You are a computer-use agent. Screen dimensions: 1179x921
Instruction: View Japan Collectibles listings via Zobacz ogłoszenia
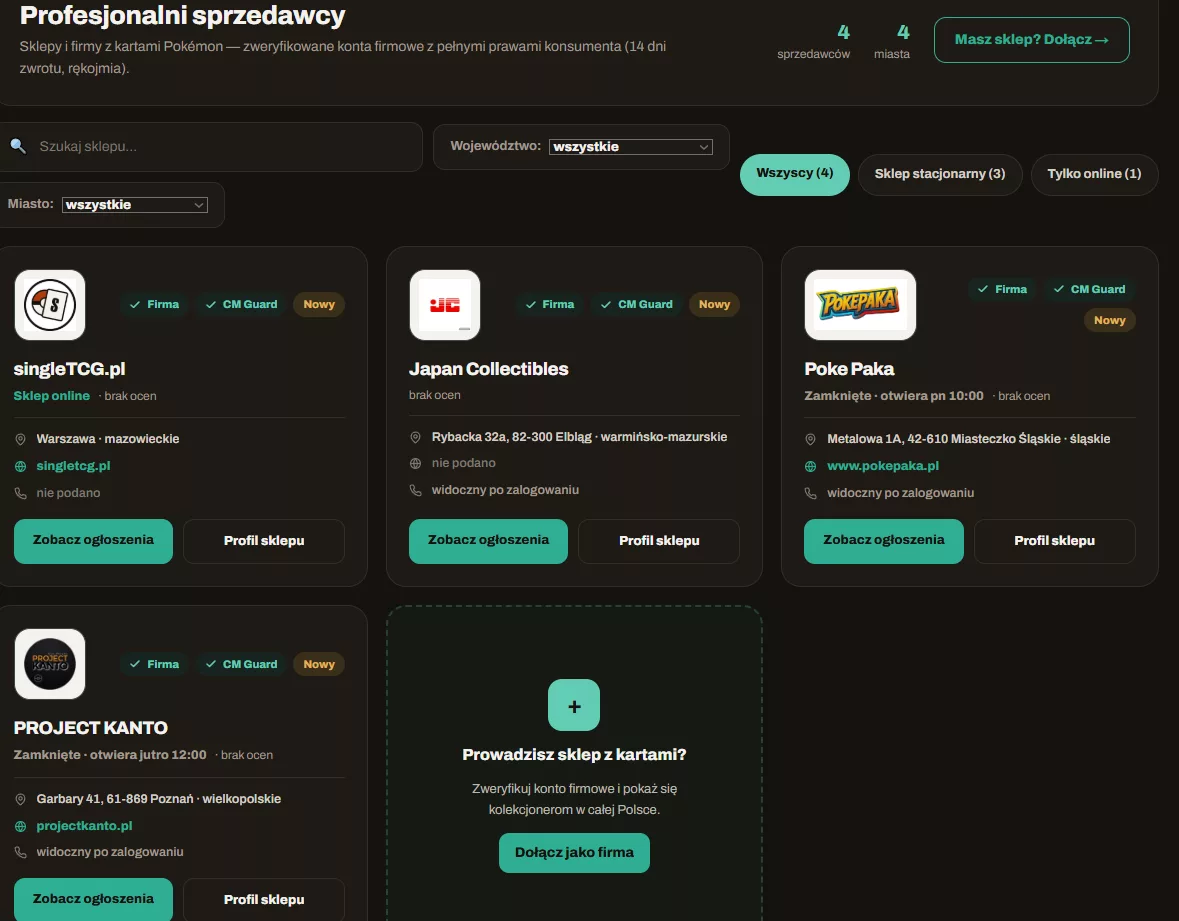(x=488, y=541)
